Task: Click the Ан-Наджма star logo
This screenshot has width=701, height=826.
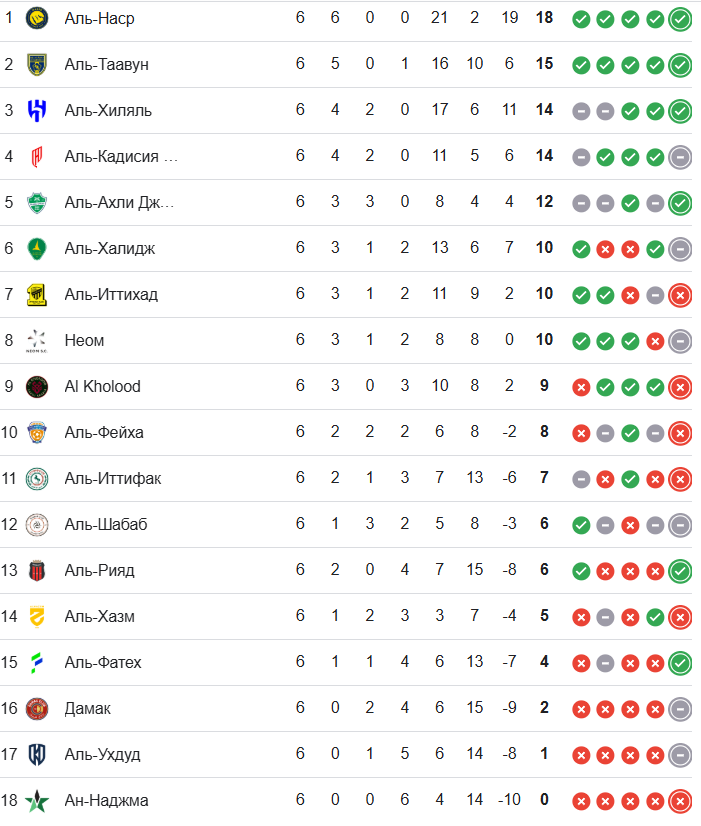Action: click(37, 800)
